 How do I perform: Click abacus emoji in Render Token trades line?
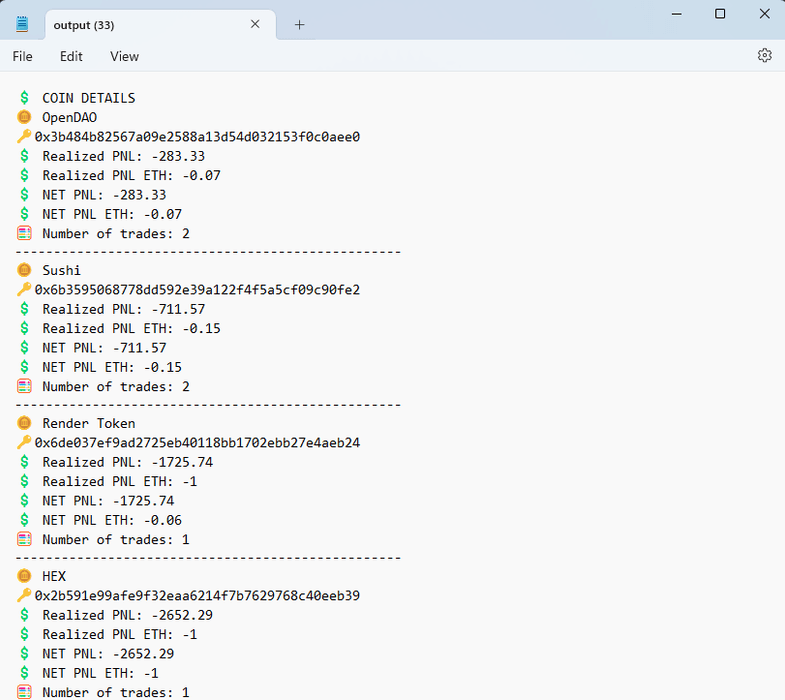24,539
